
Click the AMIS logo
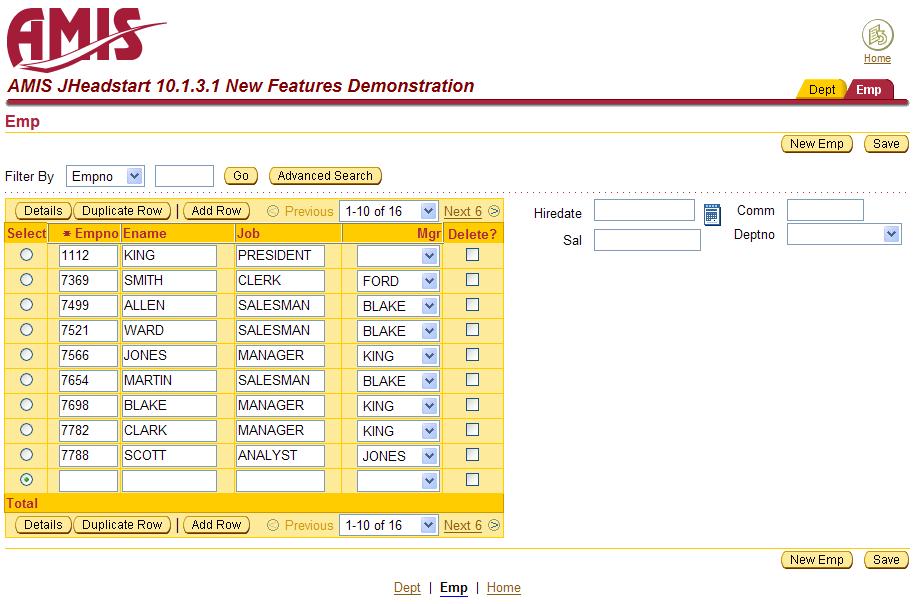pyautogui.click(x=85, y=38)
